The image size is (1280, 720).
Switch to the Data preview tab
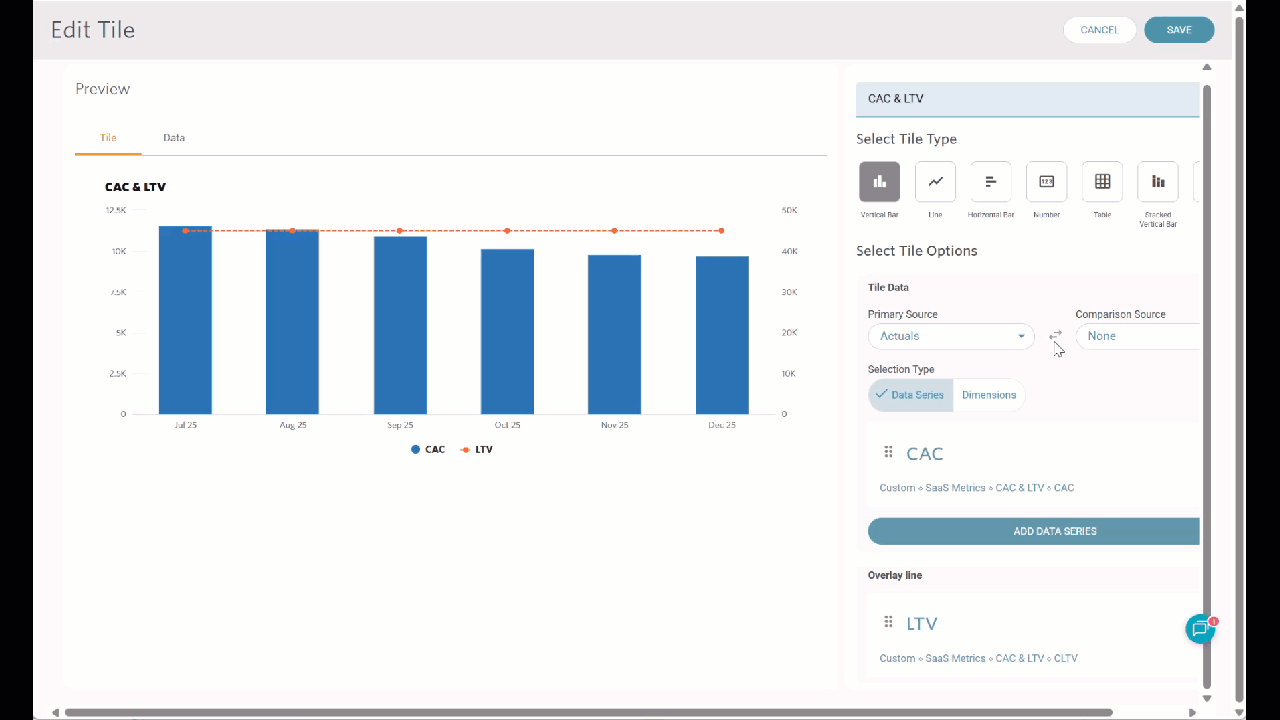(174, 138)
